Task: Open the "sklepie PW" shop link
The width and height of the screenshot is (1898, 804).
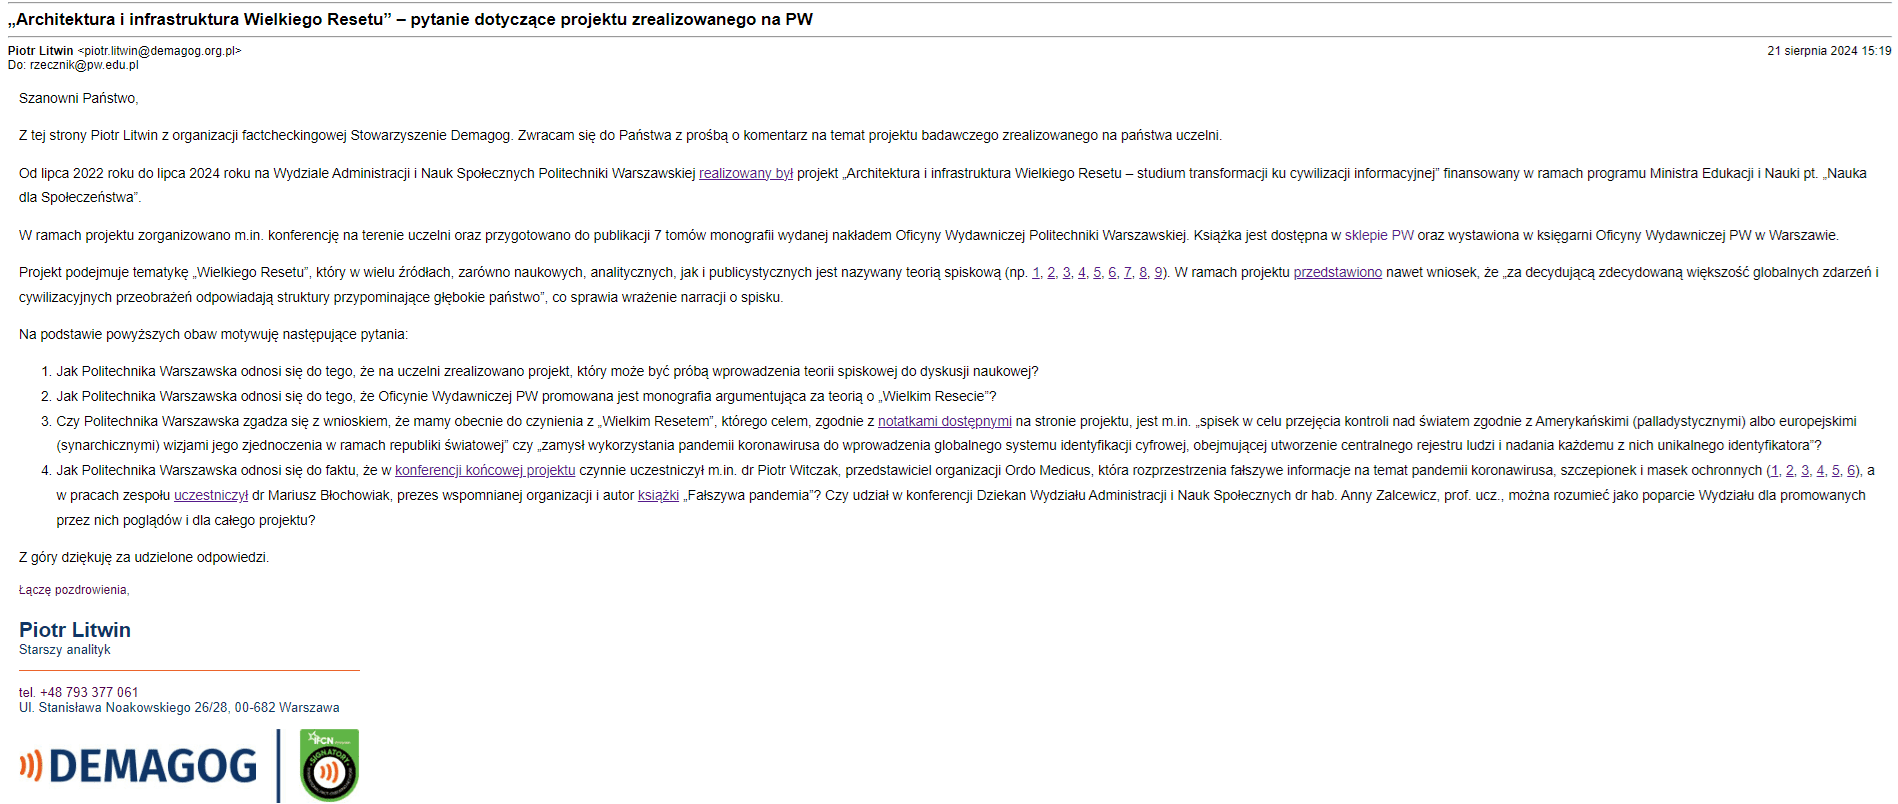Action: (1379, 235)
